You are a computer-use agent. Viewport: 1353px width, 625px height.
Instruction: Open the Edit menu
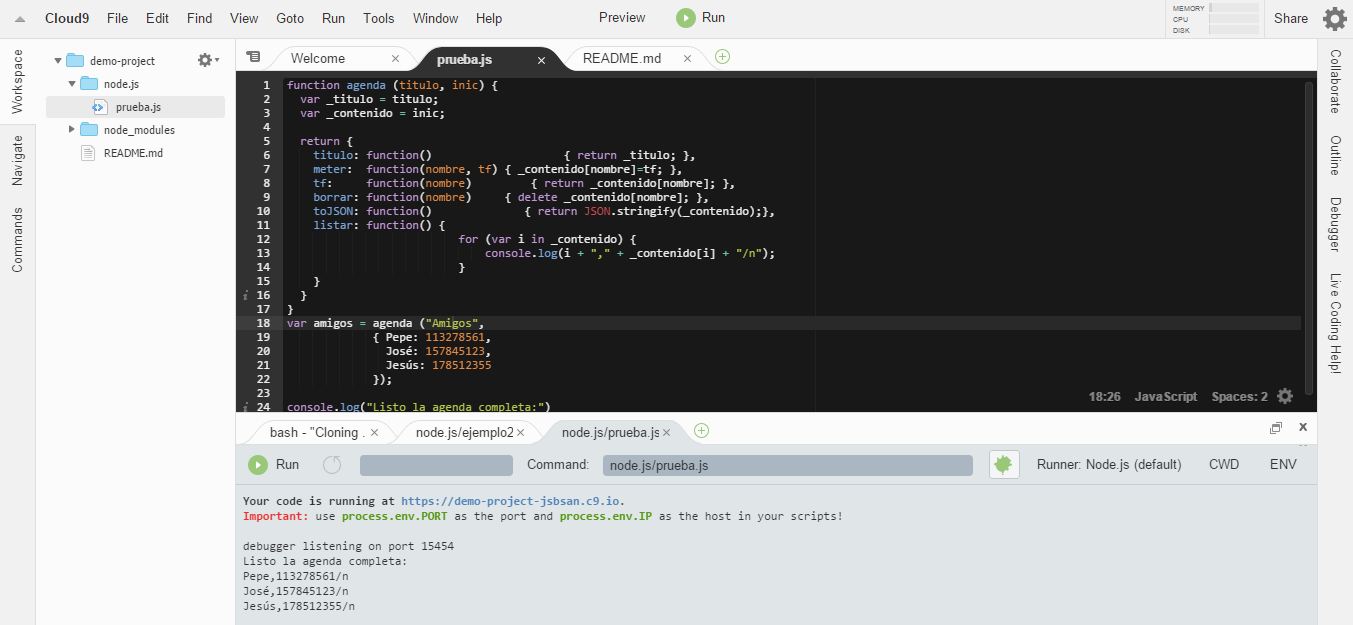[x=157, y=18]
